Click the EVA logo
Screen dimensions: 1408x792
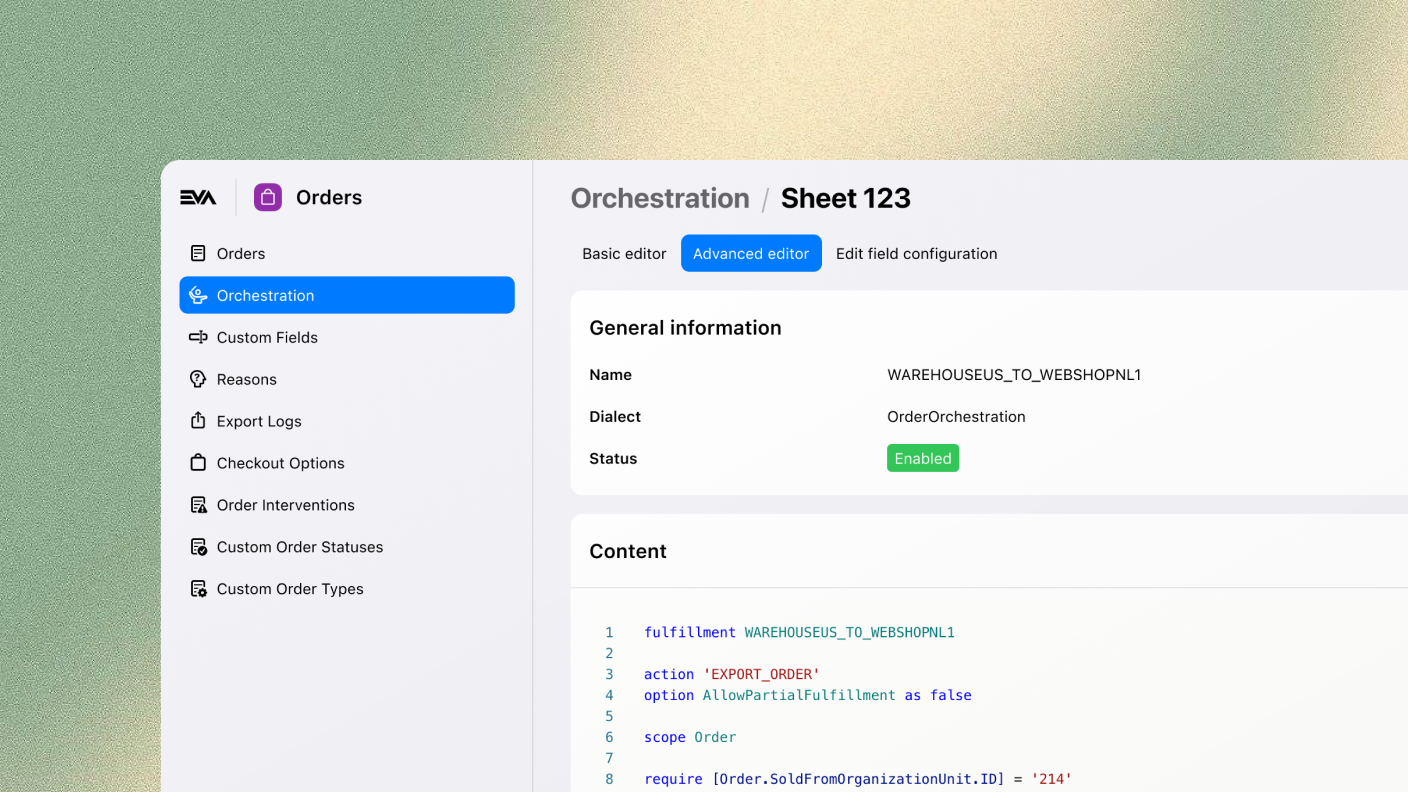[x=198, y=198]
